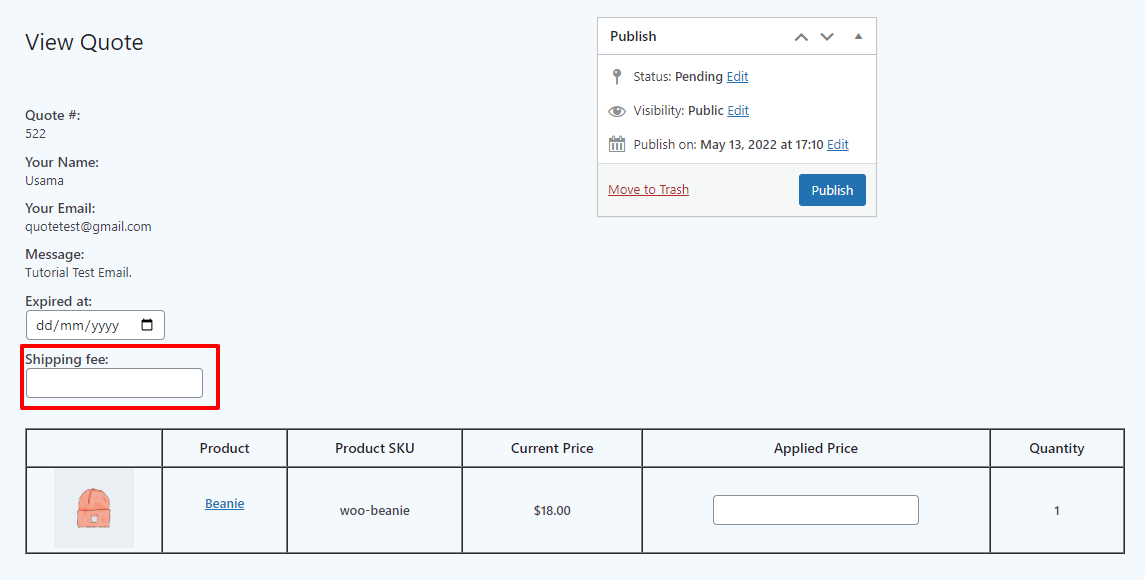Click the publish date calendar icon

pos(617,144)
